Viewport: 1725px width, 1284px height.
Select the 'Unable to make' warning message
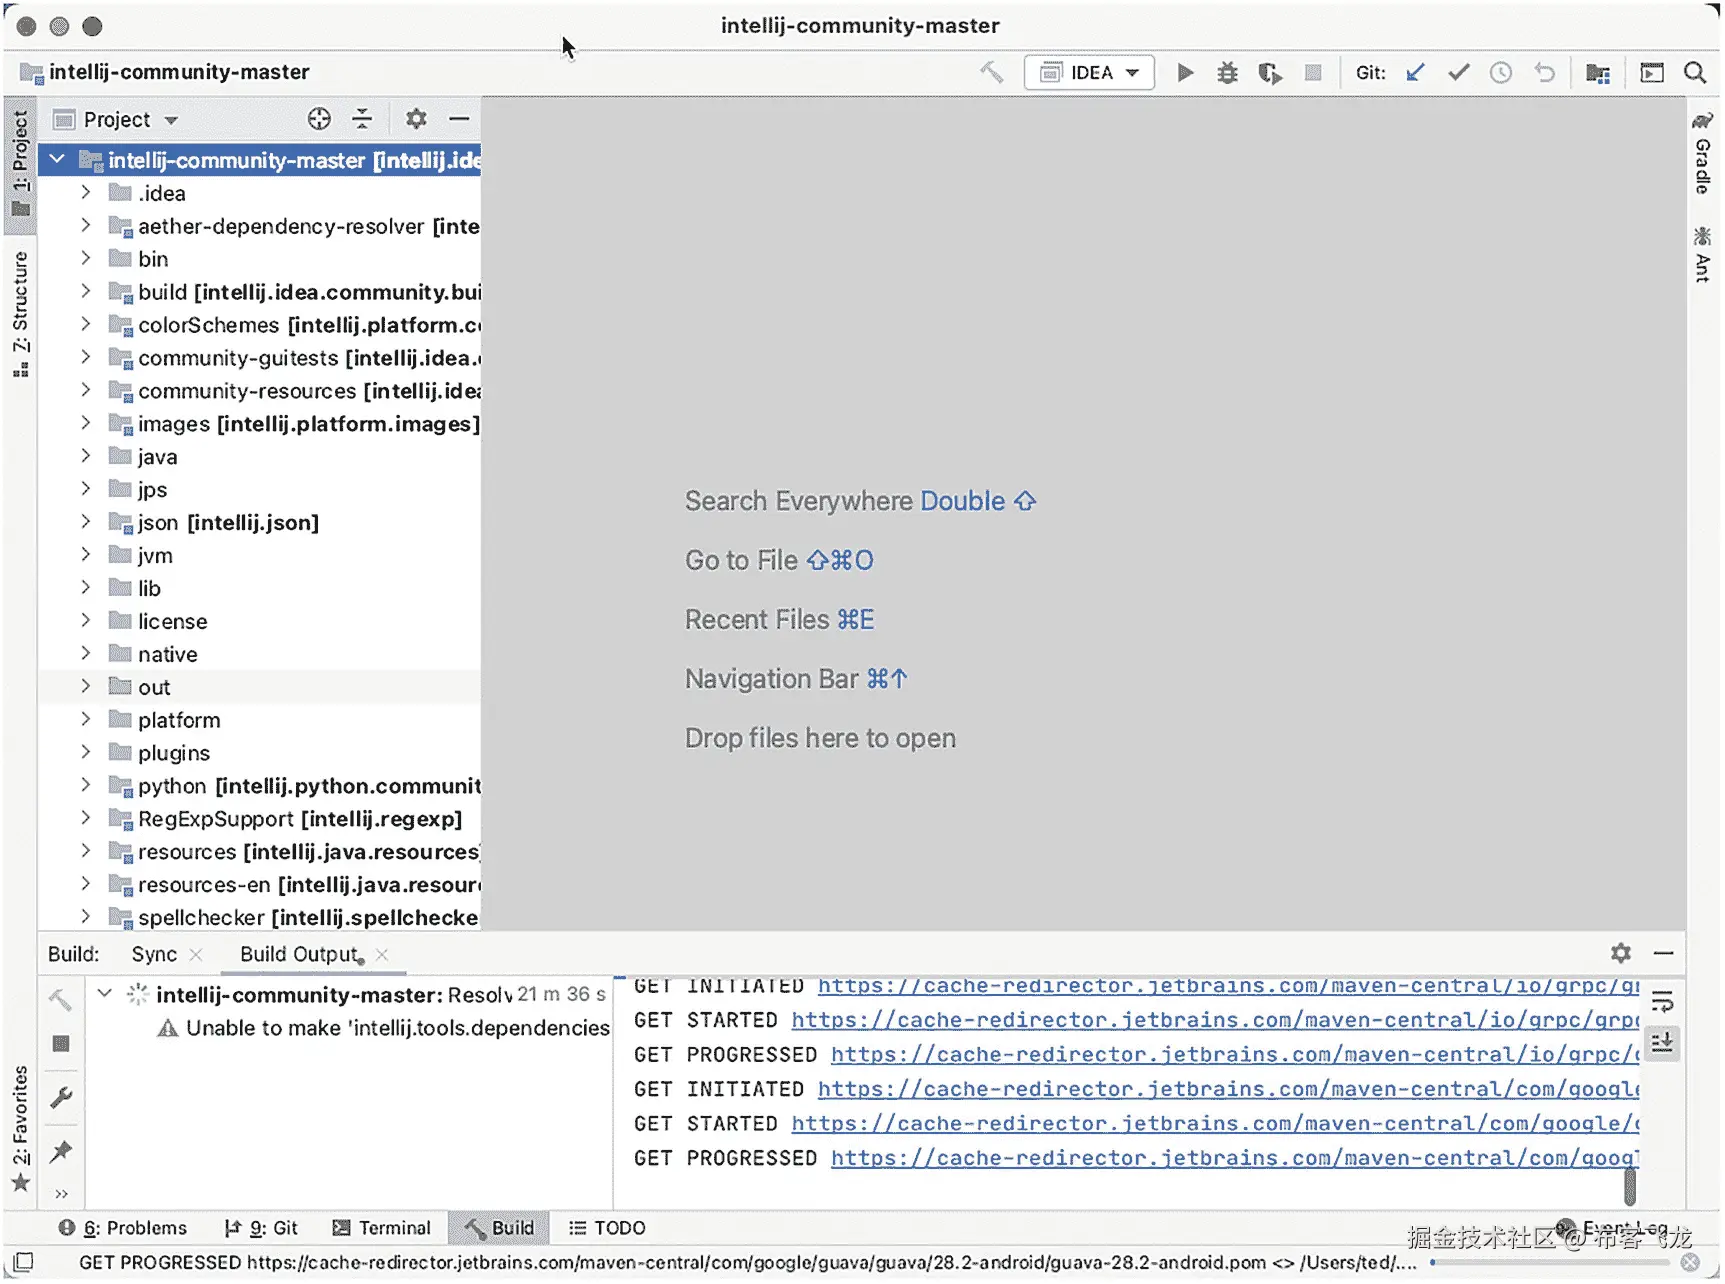pyautogui.click(x=384, y=1028)
